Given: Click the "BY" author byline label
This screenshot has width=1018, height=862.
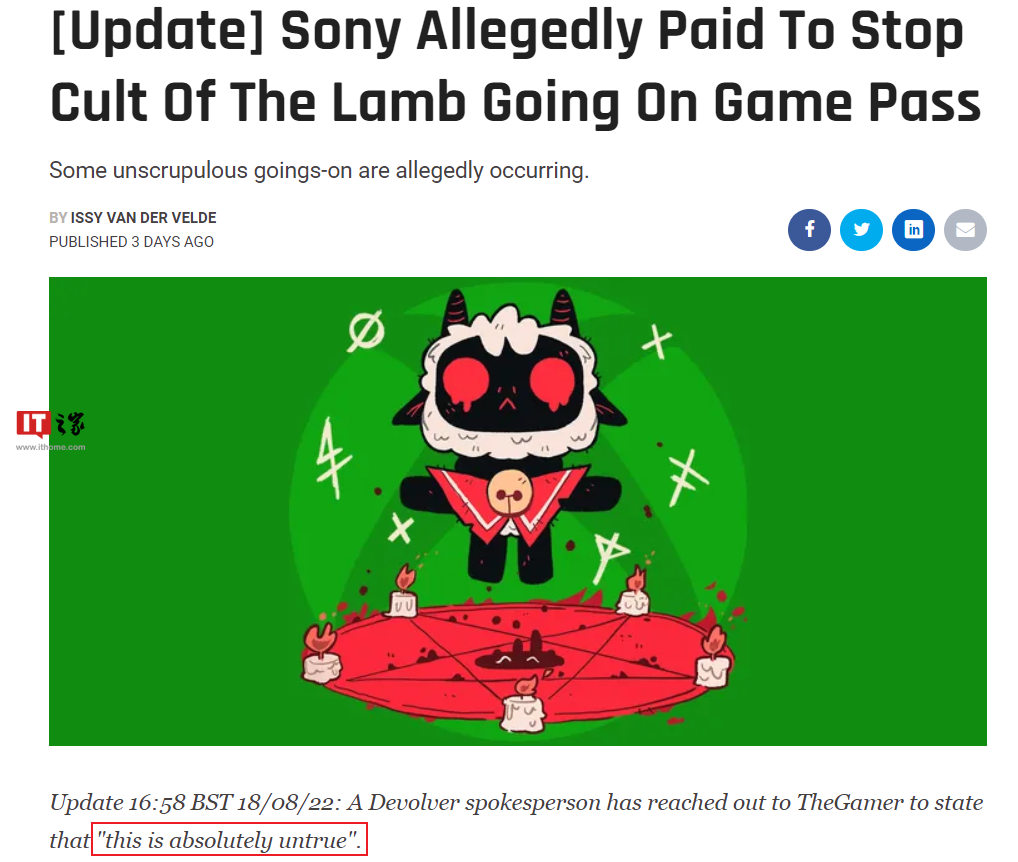Looking at the screenshot, I should point(58,217).
